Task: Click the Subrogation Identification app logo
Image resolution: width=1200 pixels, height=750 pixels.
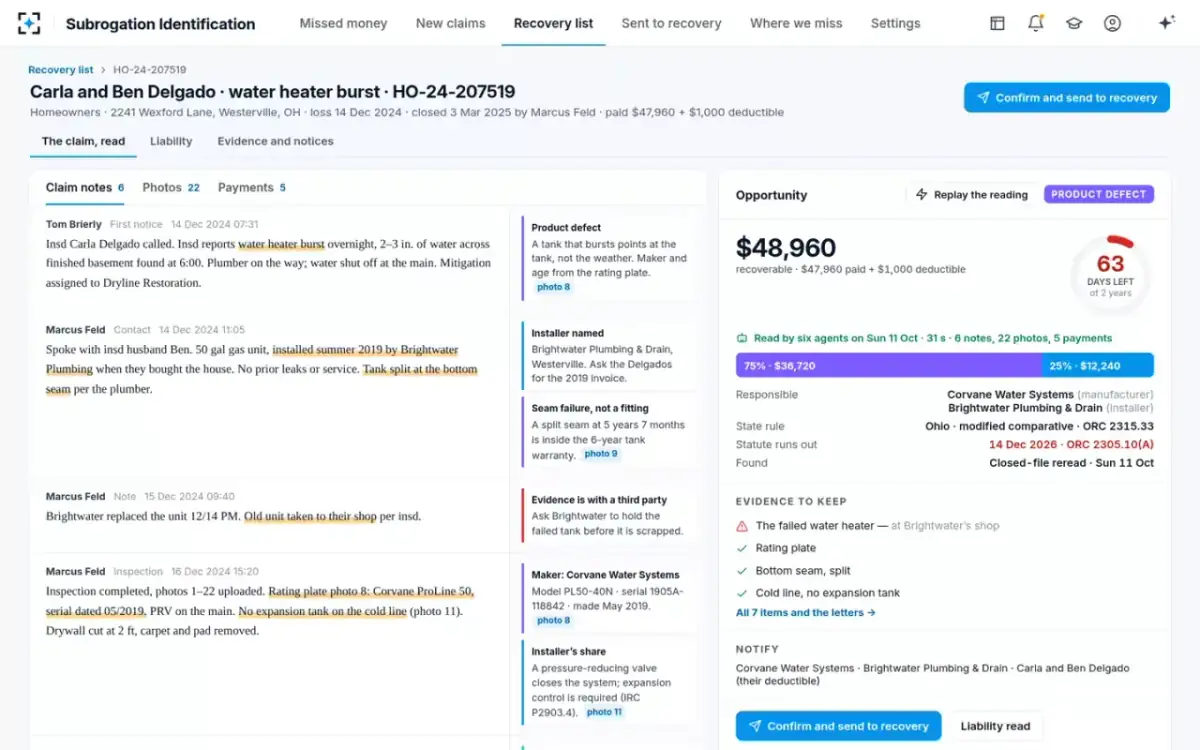Action: click(30, 23)
